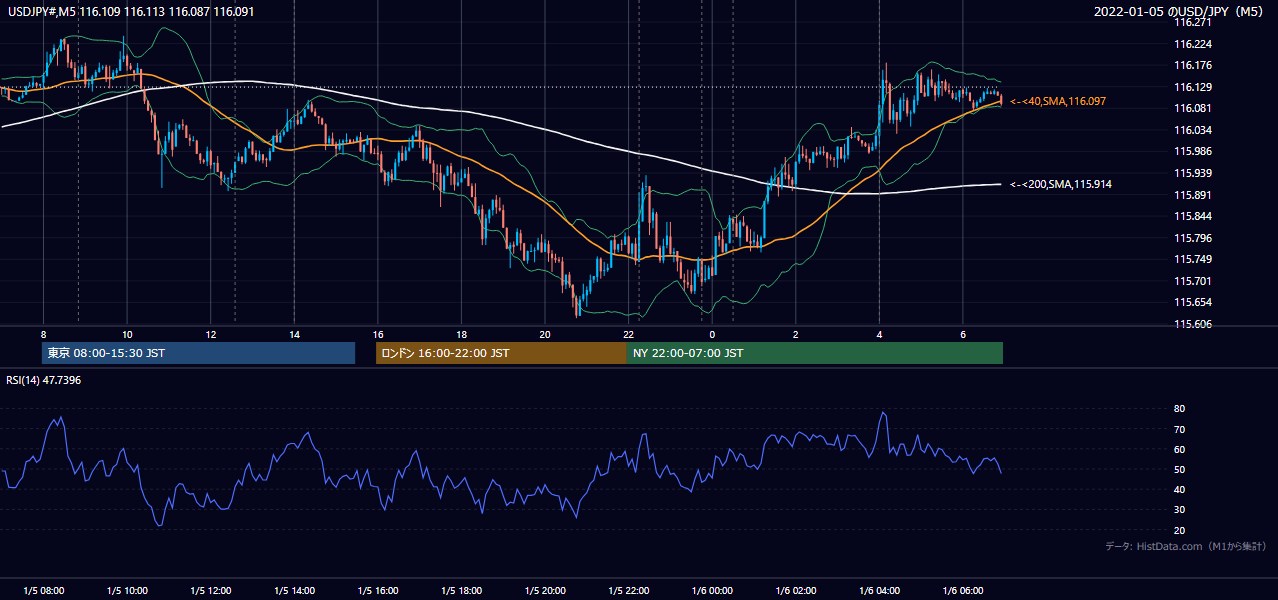
Task: Click the 200 SMA 115.914 label
Action: coord(1061,184)
